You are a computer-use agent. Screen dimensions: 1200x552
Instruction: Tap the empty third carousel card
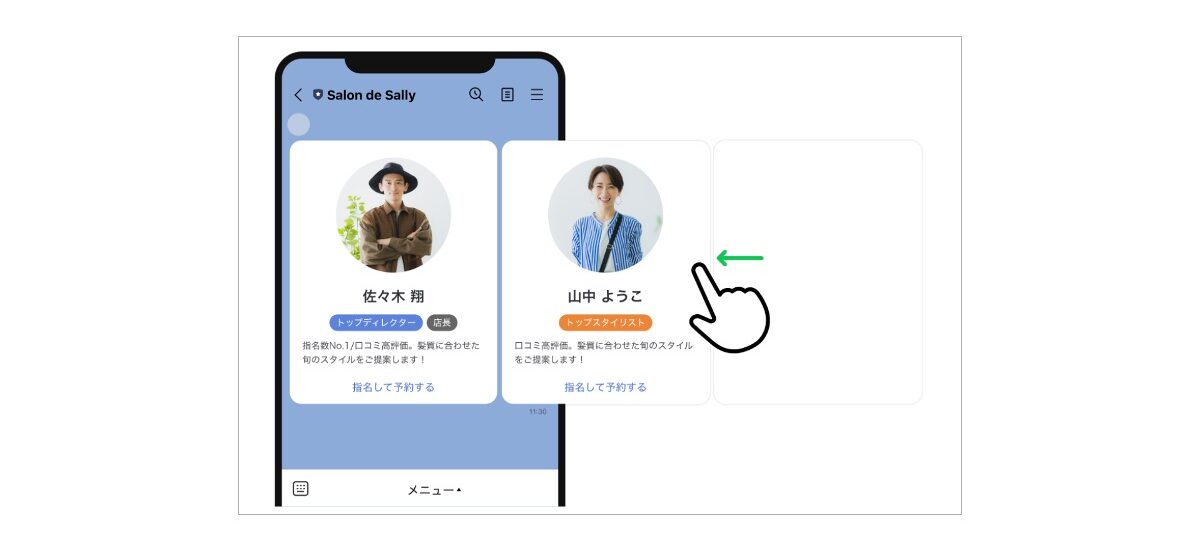point(818,272)
